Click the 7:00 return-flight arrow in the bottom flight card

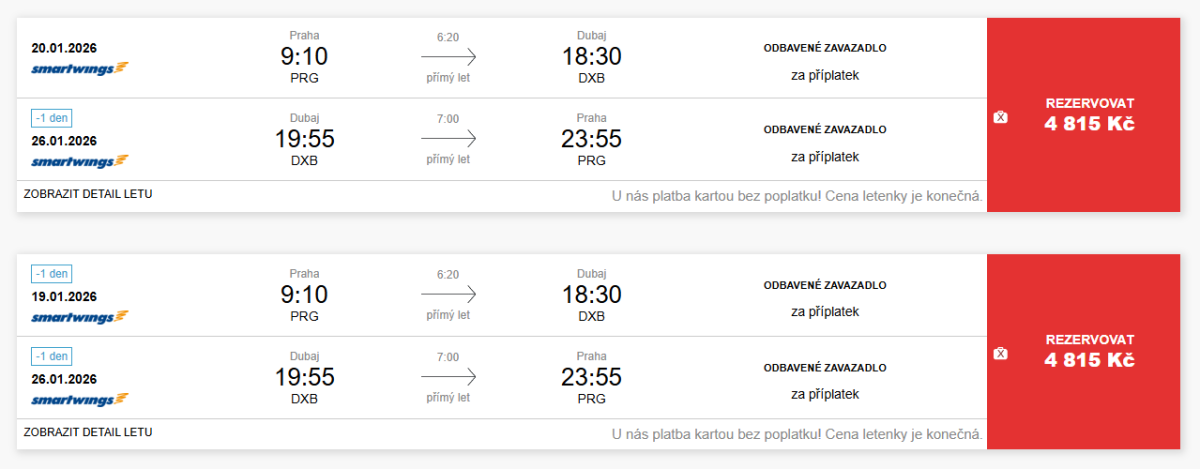coord(448,377)
